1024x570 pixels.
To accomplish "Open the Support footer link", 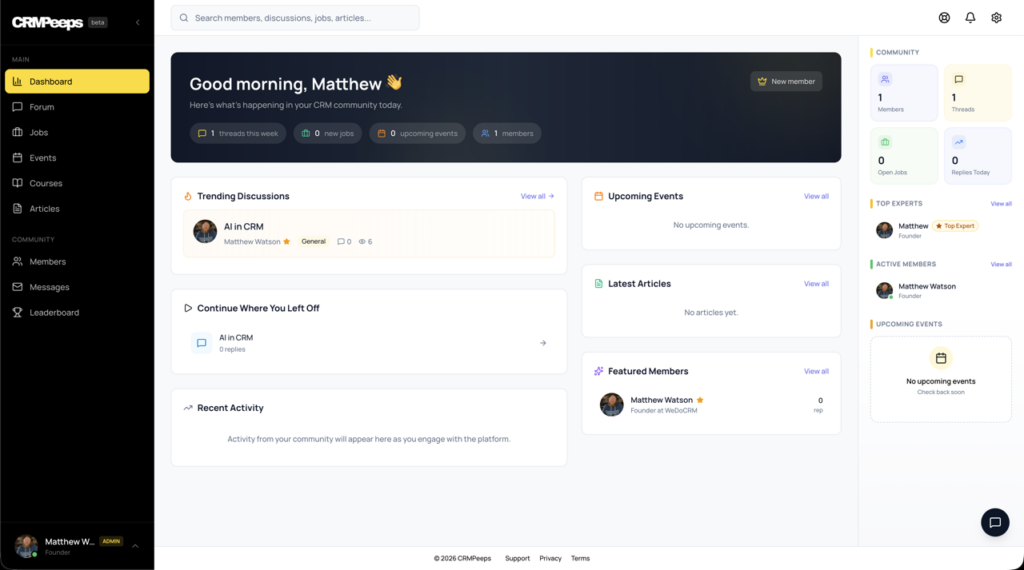I will click(517, 558).
